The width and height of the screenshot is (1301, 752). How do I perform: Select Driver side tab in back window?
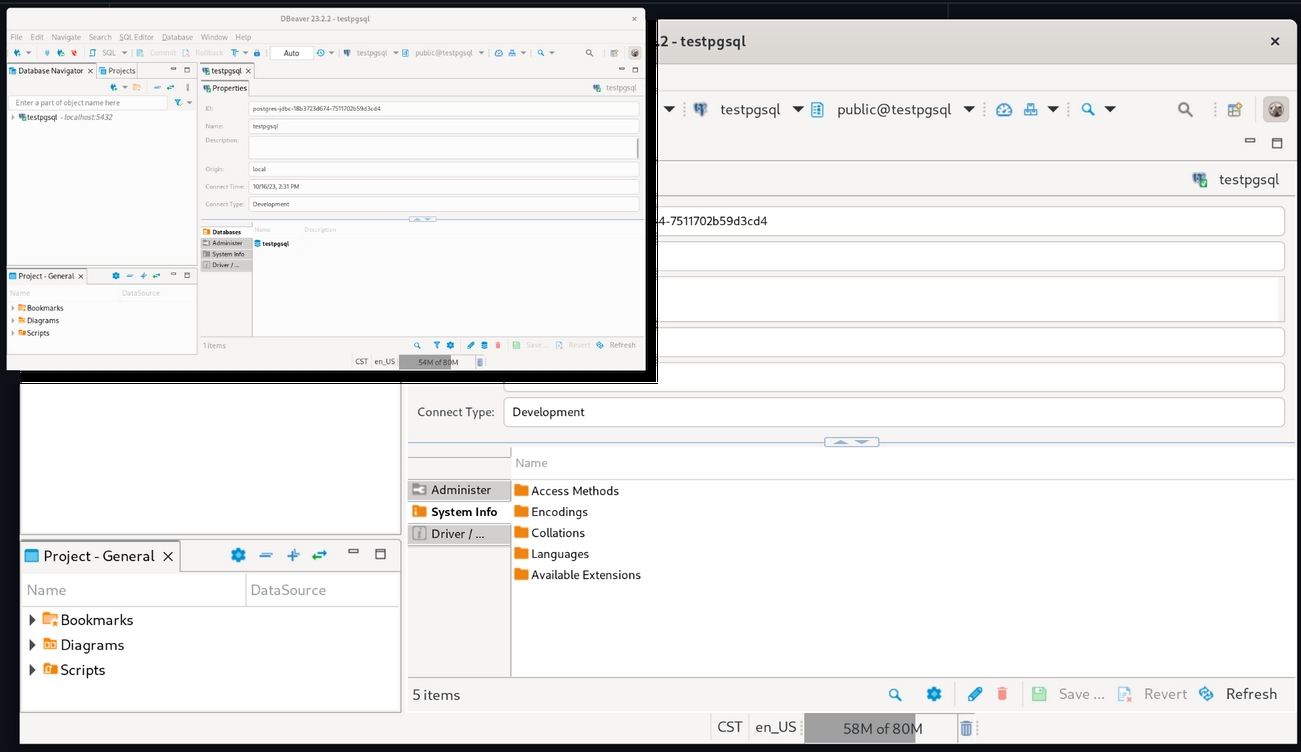click(460, 534)
